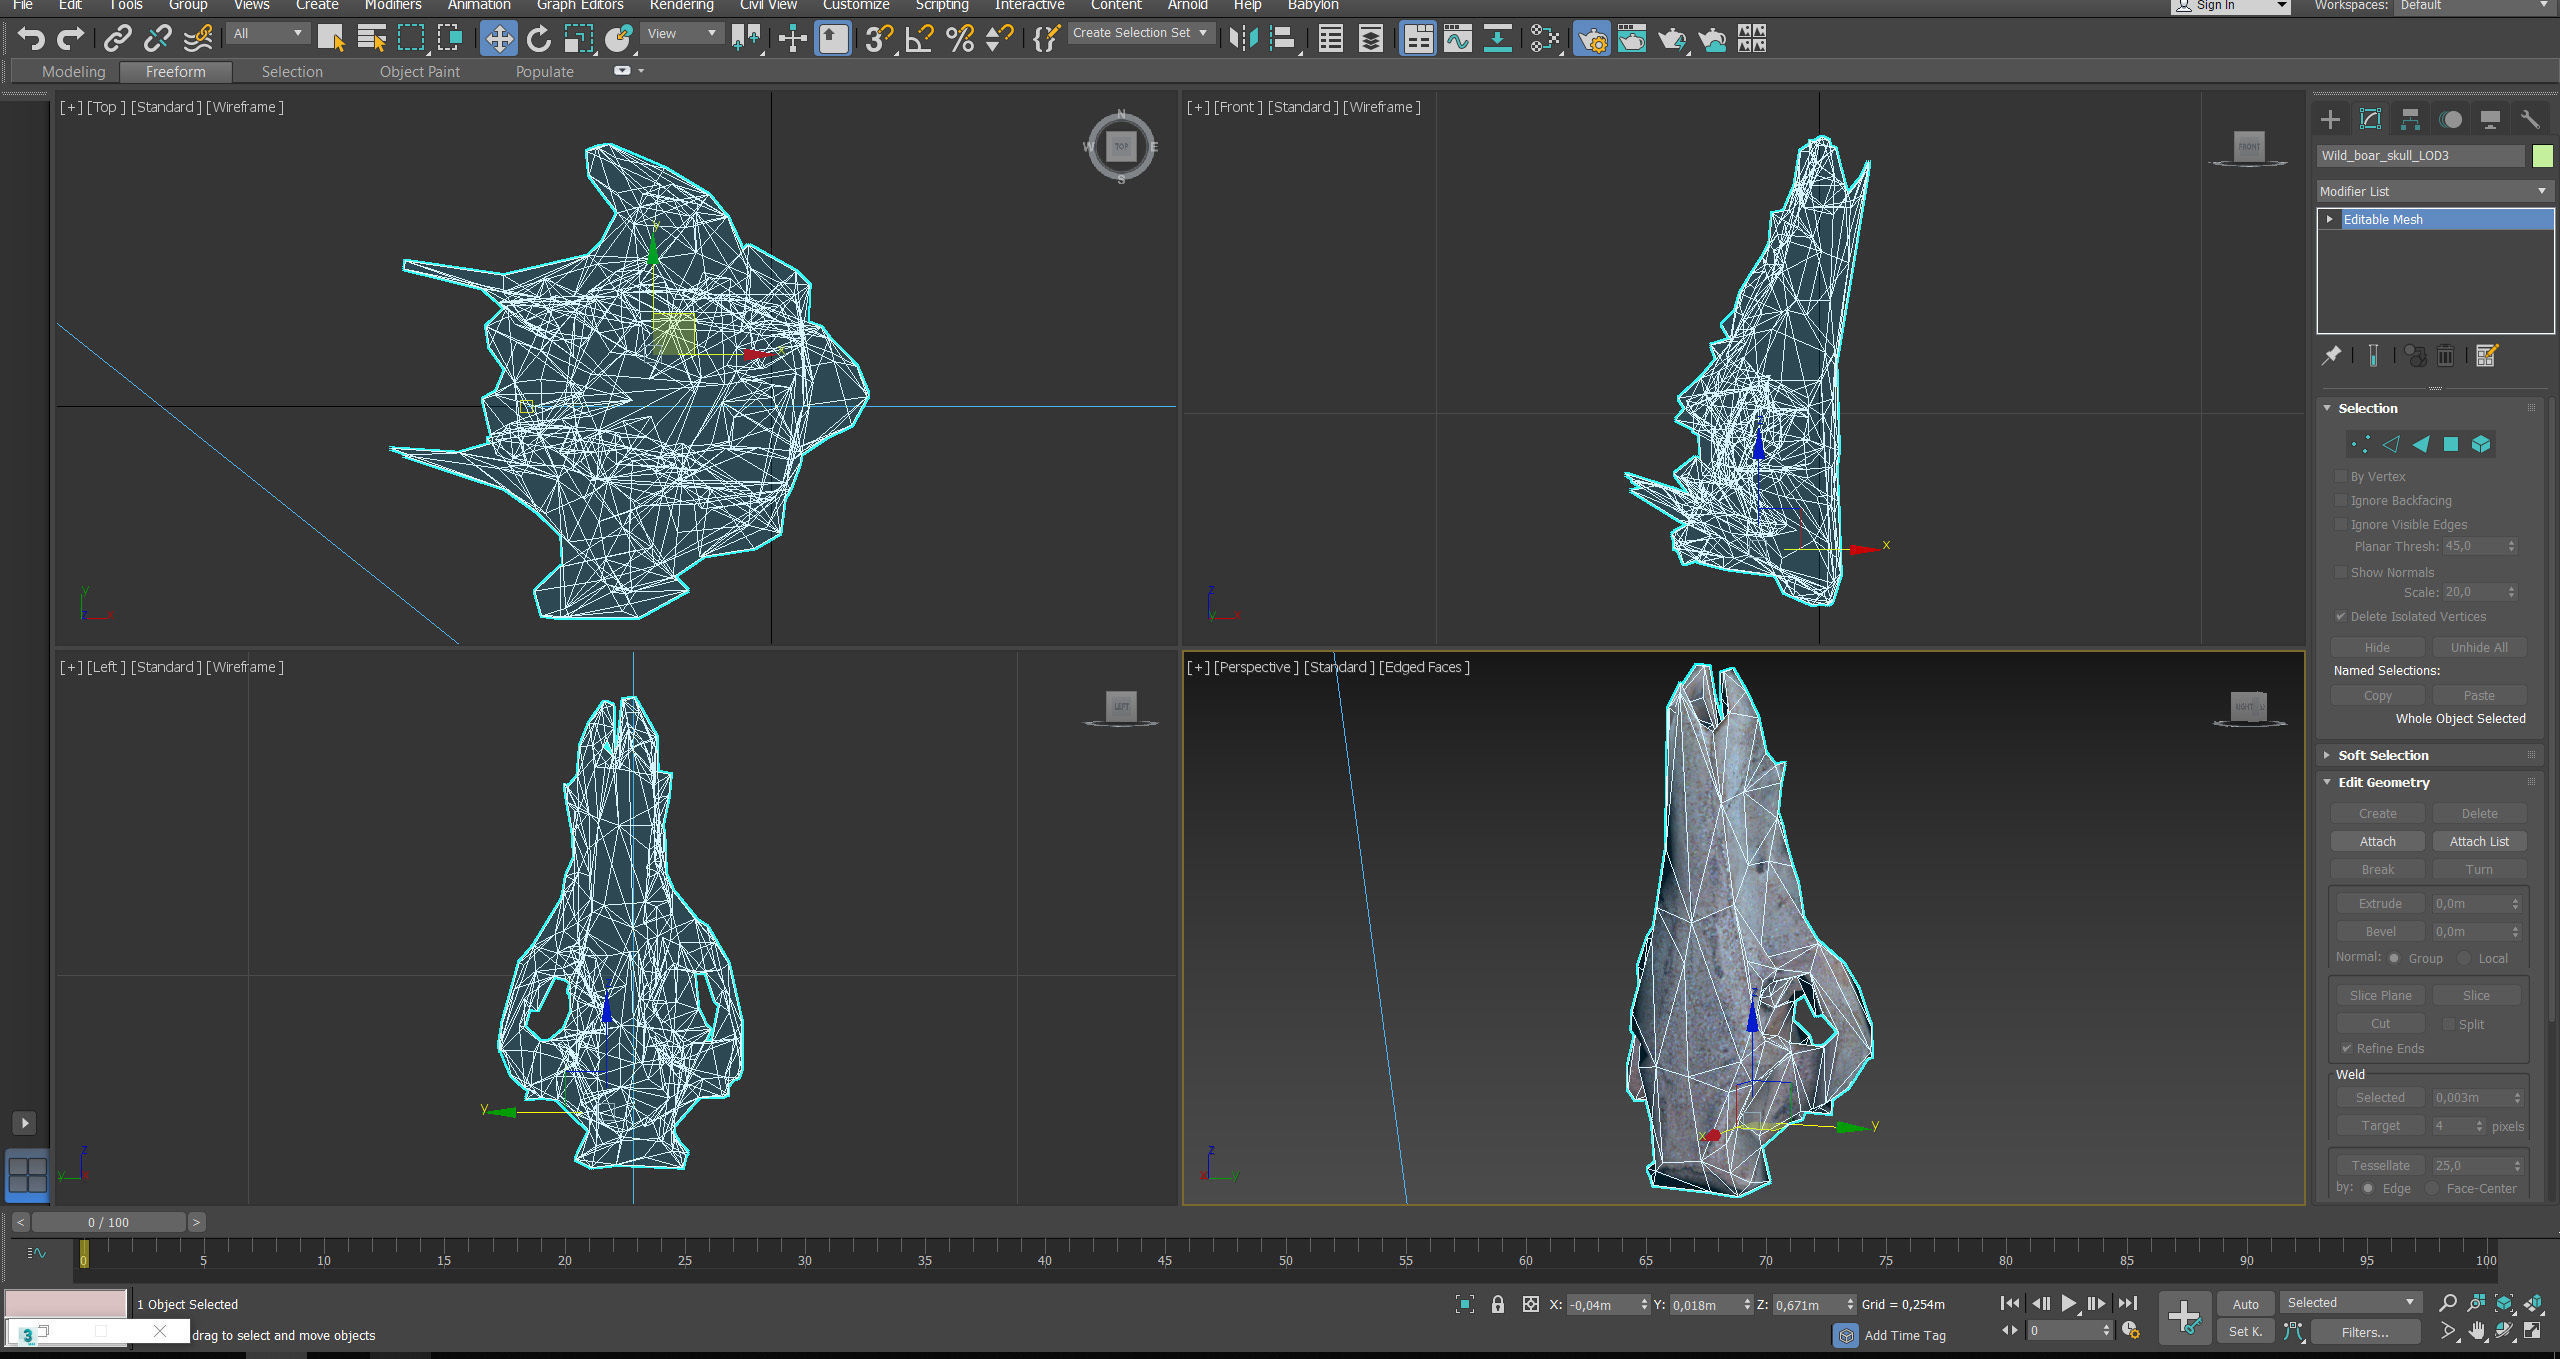The image size is (2560, 1359).
Task: Switch to the Modeling ribbon tab
Action: point(73,72)
